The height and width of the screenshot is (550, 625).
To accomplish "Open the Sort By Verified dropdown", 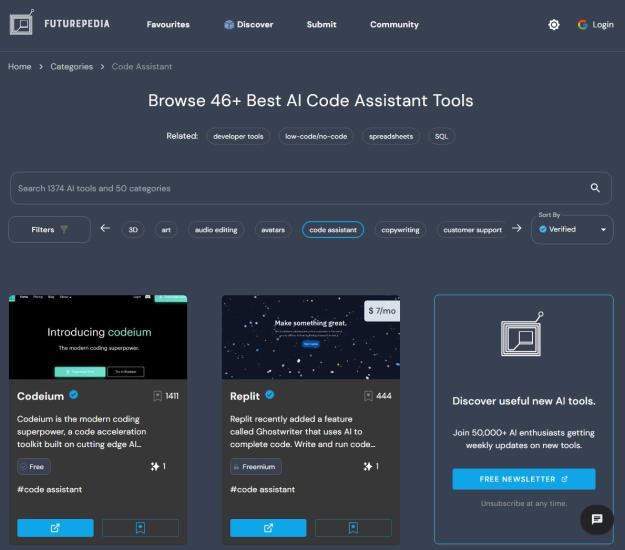I will click(x=572, y=230).
